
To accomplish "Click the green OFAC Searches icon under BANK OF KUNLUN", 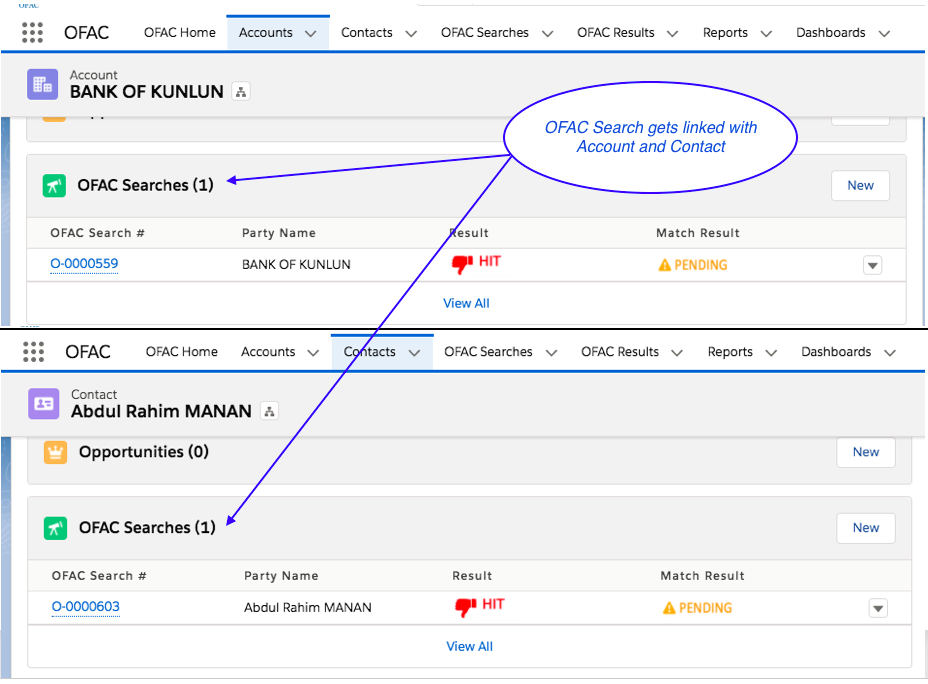I will pyautogui.click(x=55, y=186).
